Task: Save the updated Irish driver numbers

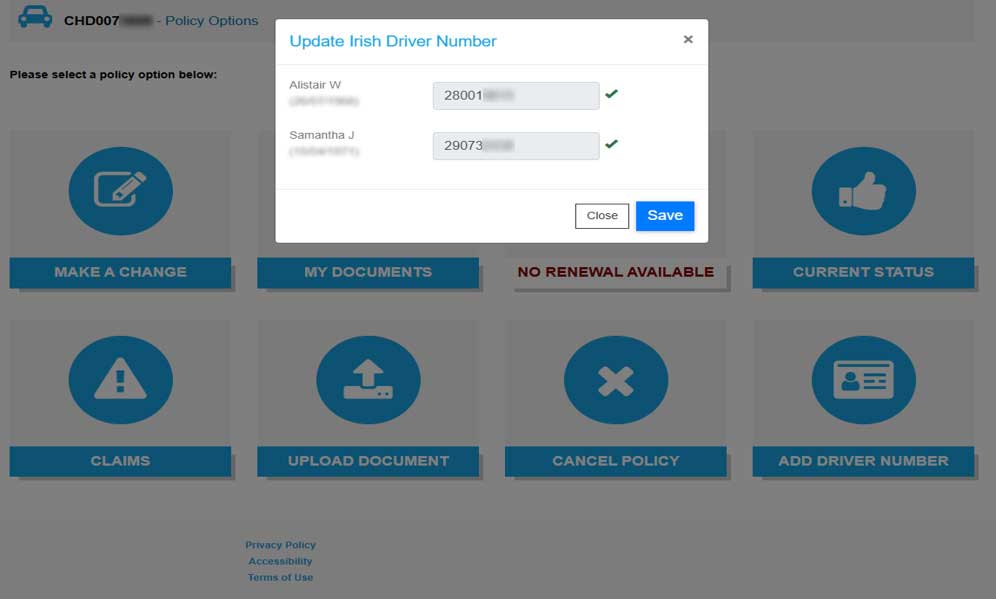Action: click(x=664, y=215)
